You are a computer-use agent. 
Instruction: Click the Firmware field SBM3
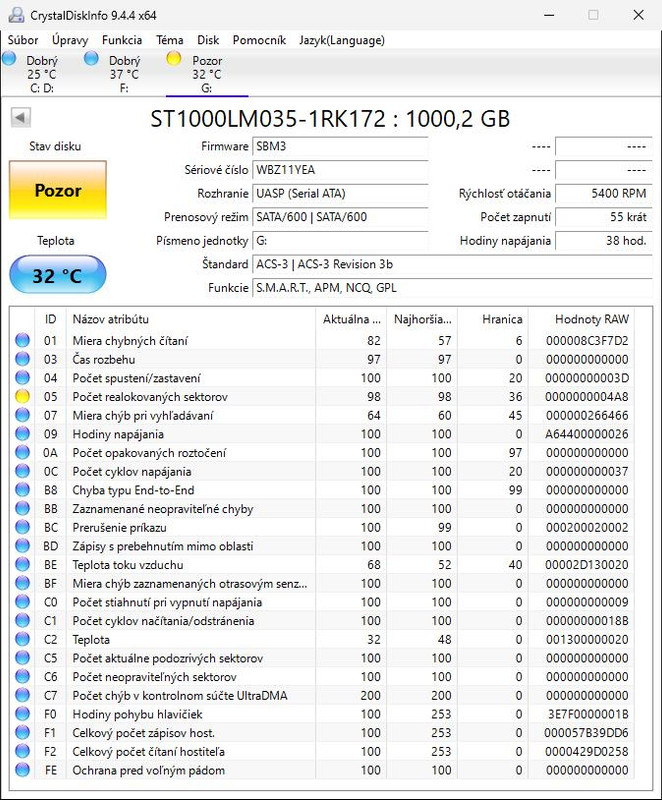340,146
